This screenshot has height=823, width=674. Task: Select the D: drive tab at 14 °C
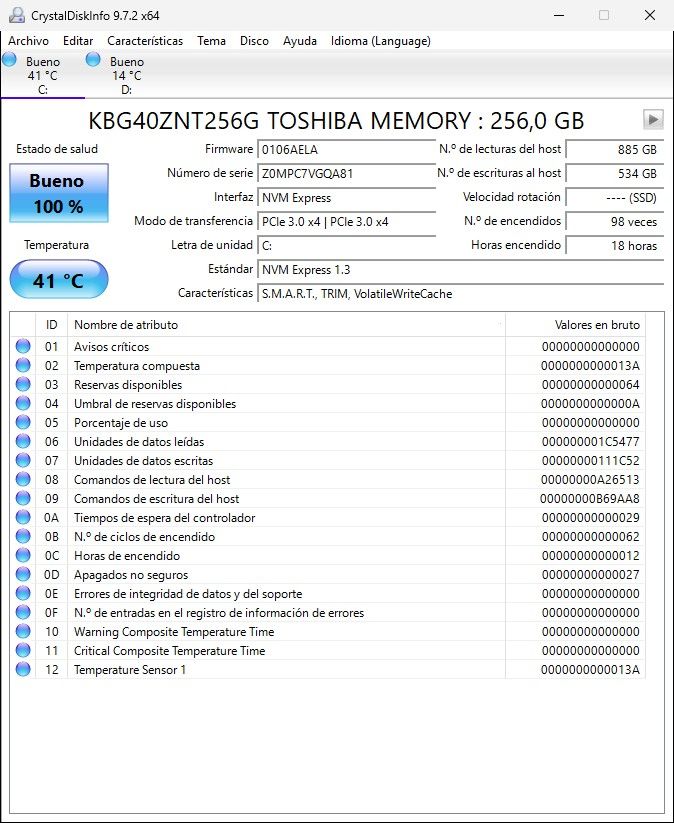pos(127,75)
